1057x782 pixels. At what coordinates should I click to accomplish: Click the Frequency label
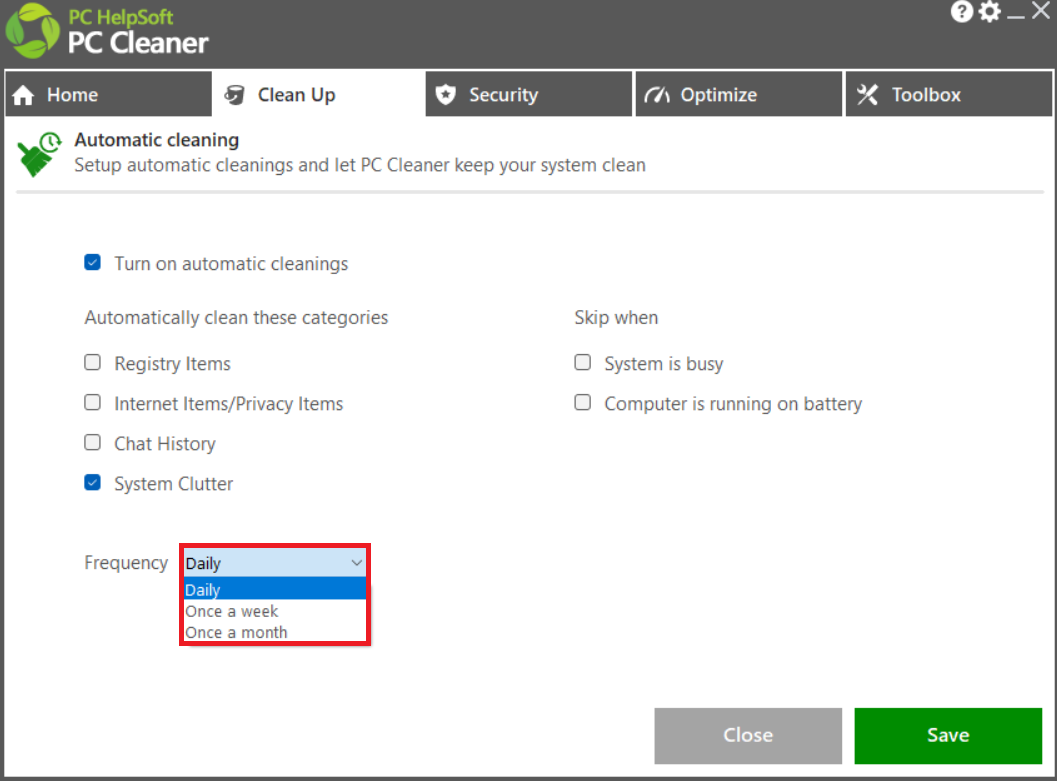(126, 563)
